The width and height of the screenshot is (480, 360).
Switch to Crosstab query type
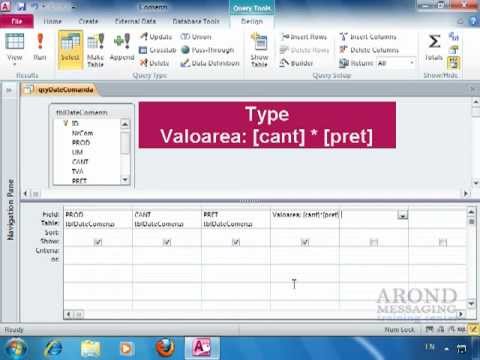coord(157,50)
